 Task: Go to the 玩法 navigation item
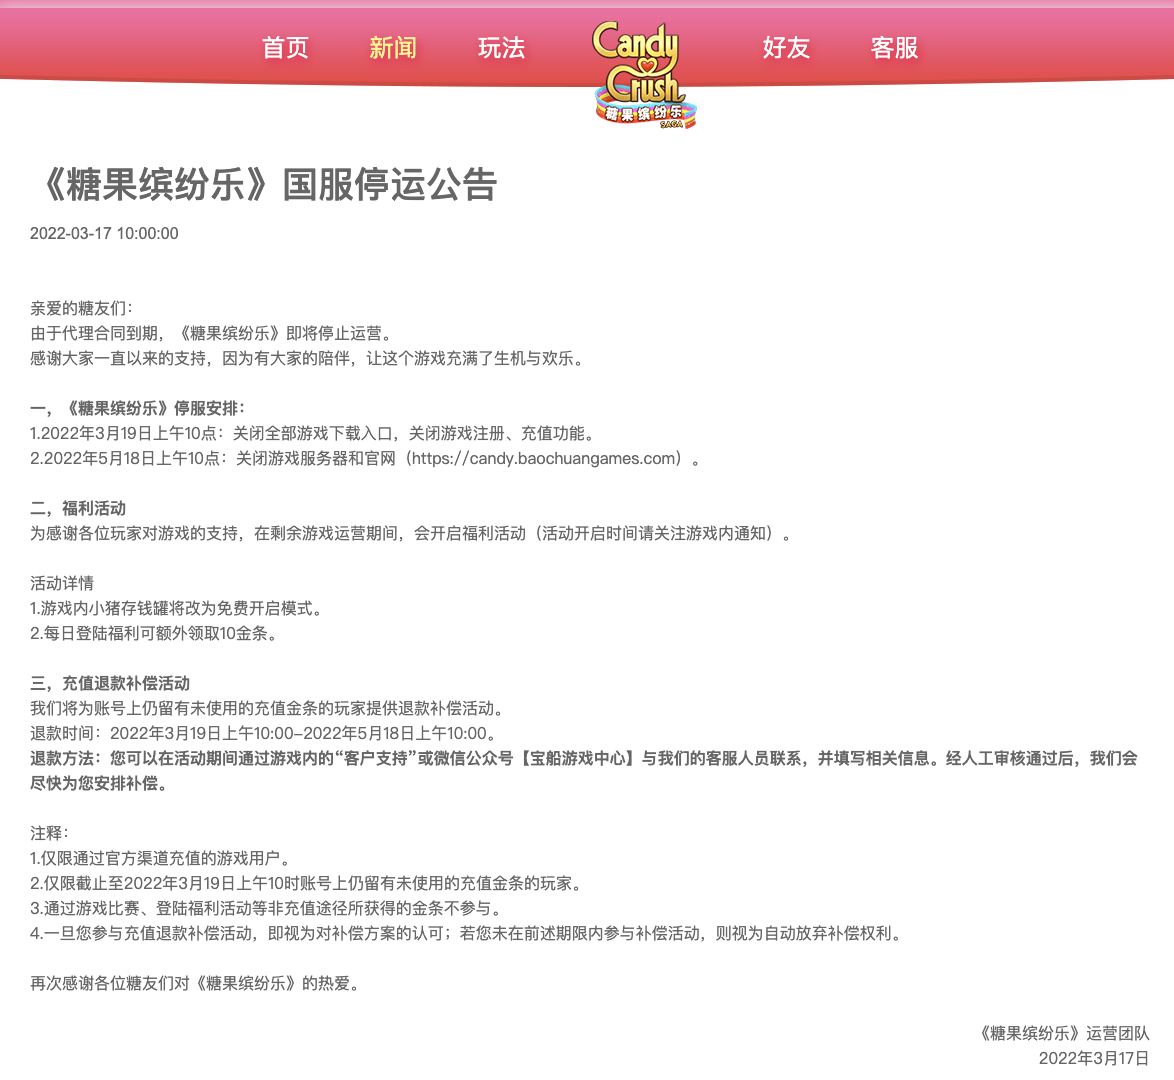click(x=502, y=48)
